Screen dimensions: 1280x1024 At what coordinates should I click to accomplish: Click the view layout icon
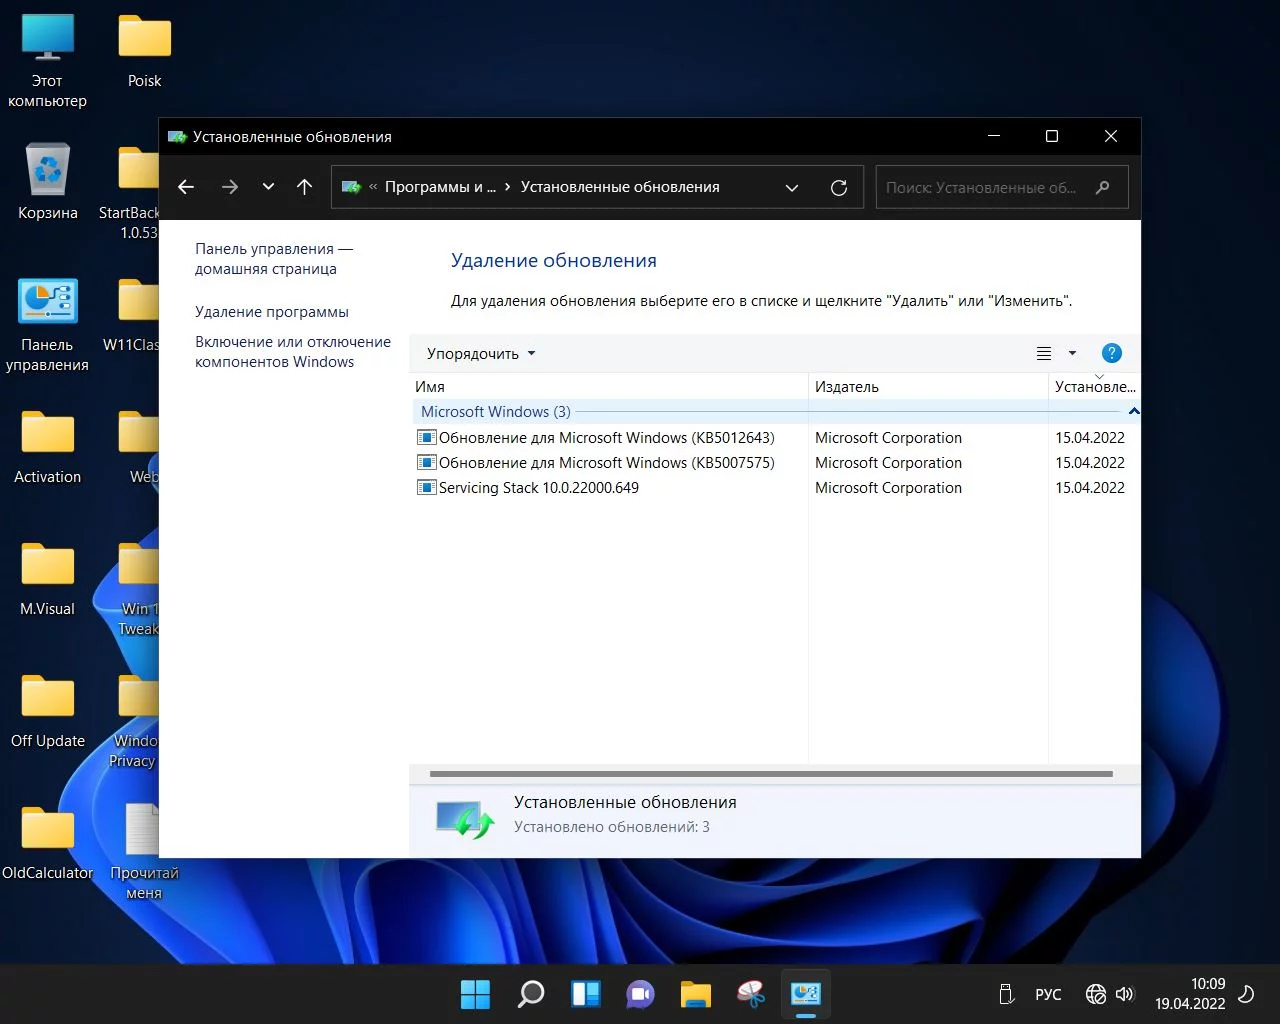(1044, 353)
